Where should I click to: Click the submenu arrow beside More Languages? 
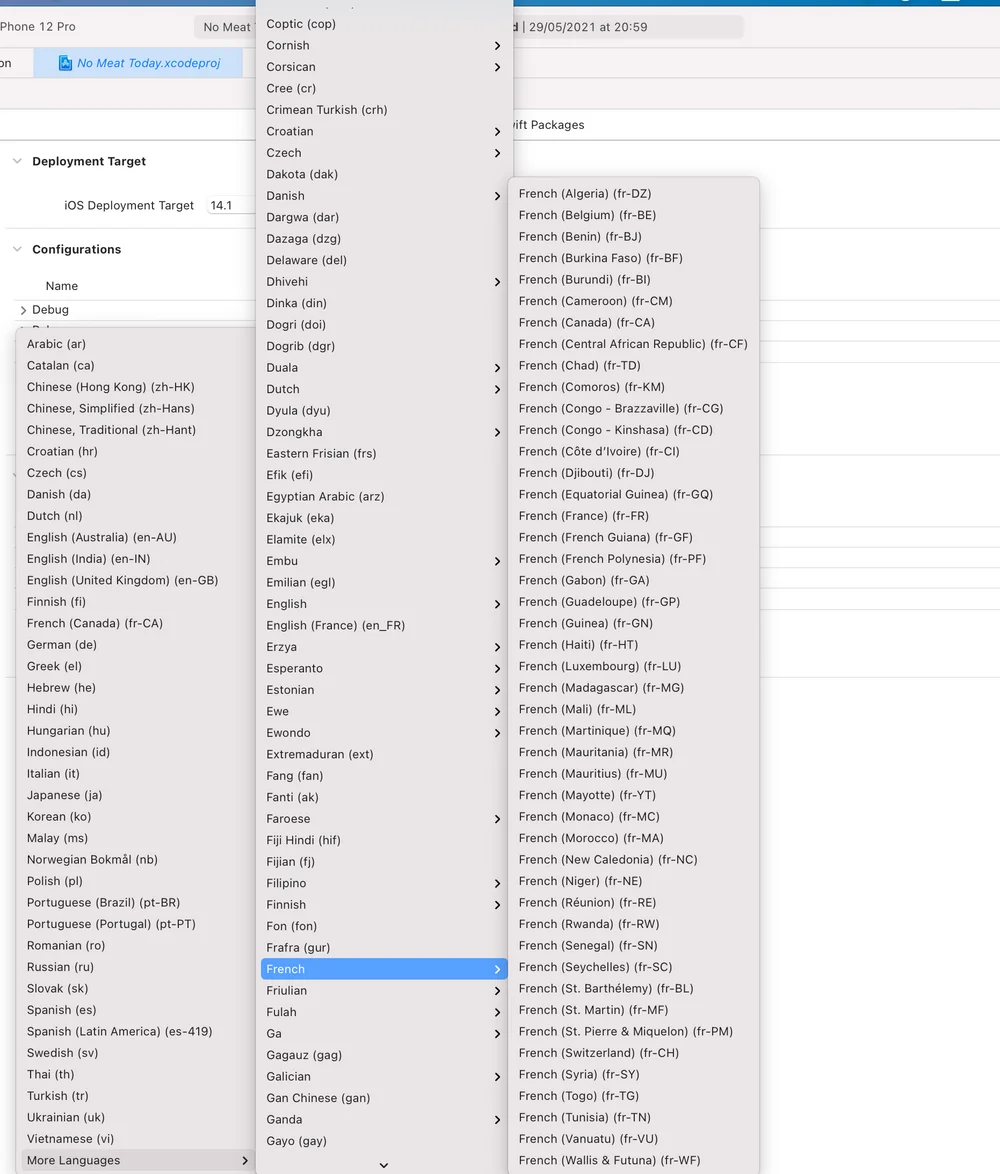[244, 1160]
